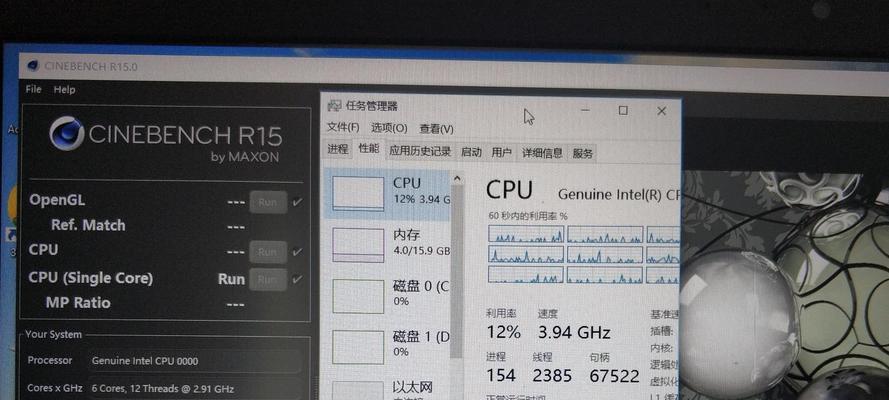Image resolution: width=889 pixels, height=400 pixels.
Task: Click the performance sidebar vertical scrollbar
Action: click(458, 272)
